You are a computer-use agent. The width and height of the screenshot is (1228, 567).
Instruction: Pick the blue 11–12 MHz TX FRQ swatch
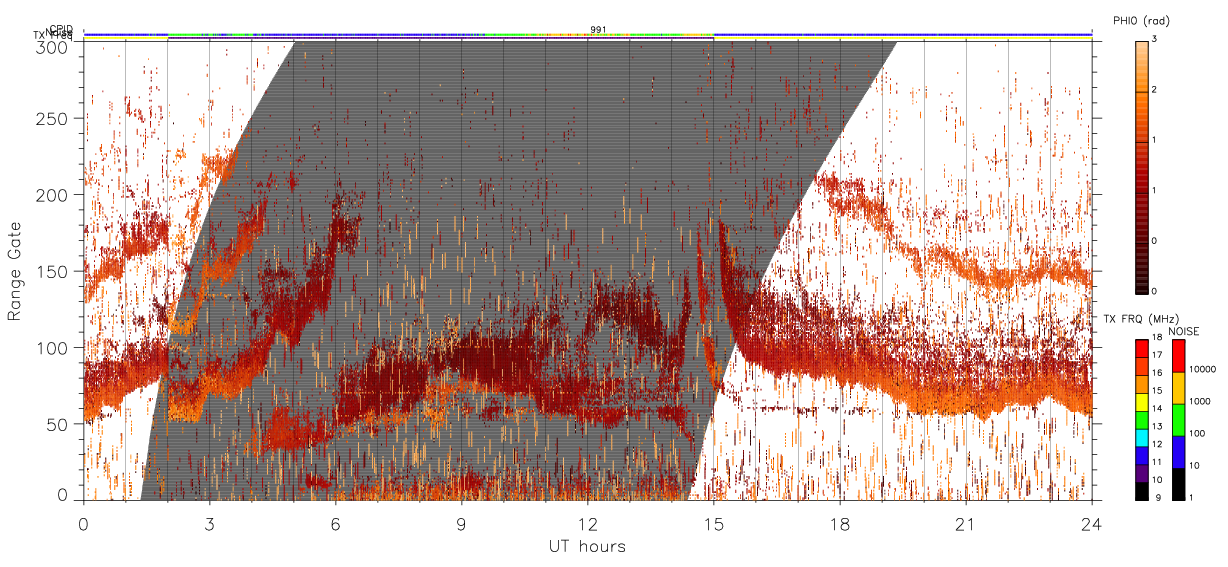point(1141,456)
